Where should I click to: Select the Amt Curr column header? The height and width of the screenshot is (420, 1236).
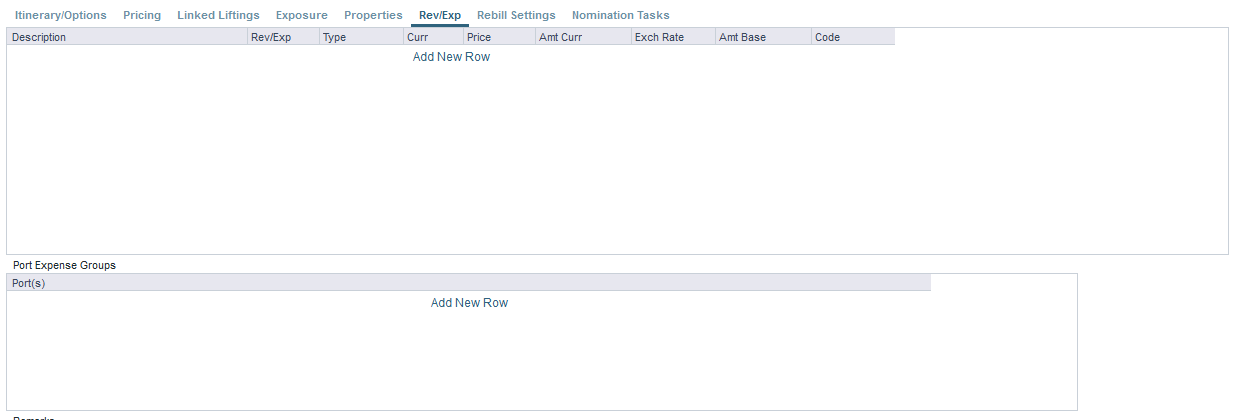coord(582,37)
